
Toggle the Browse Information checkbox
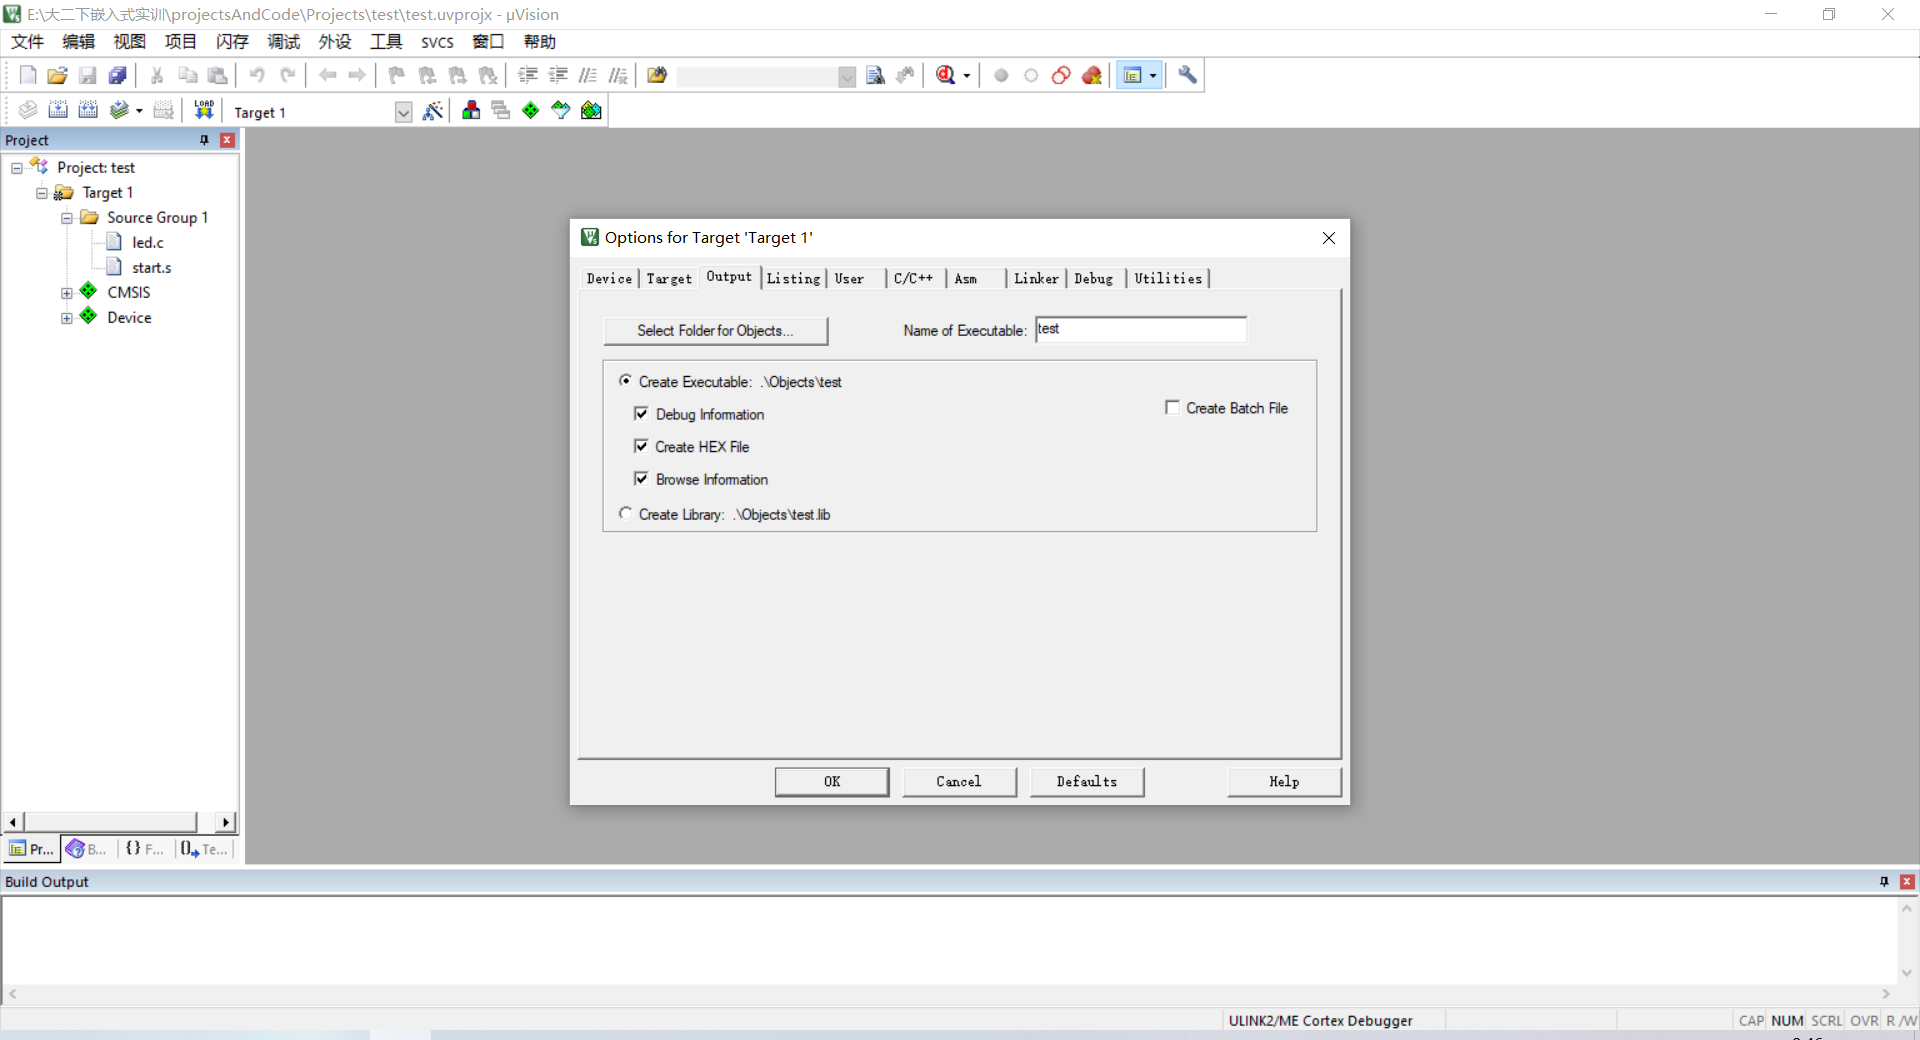641,479
